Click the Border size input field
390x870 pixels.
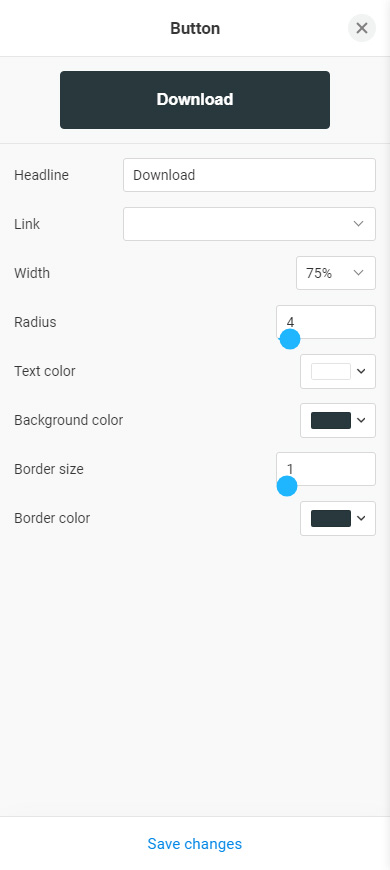pos(326,469)
